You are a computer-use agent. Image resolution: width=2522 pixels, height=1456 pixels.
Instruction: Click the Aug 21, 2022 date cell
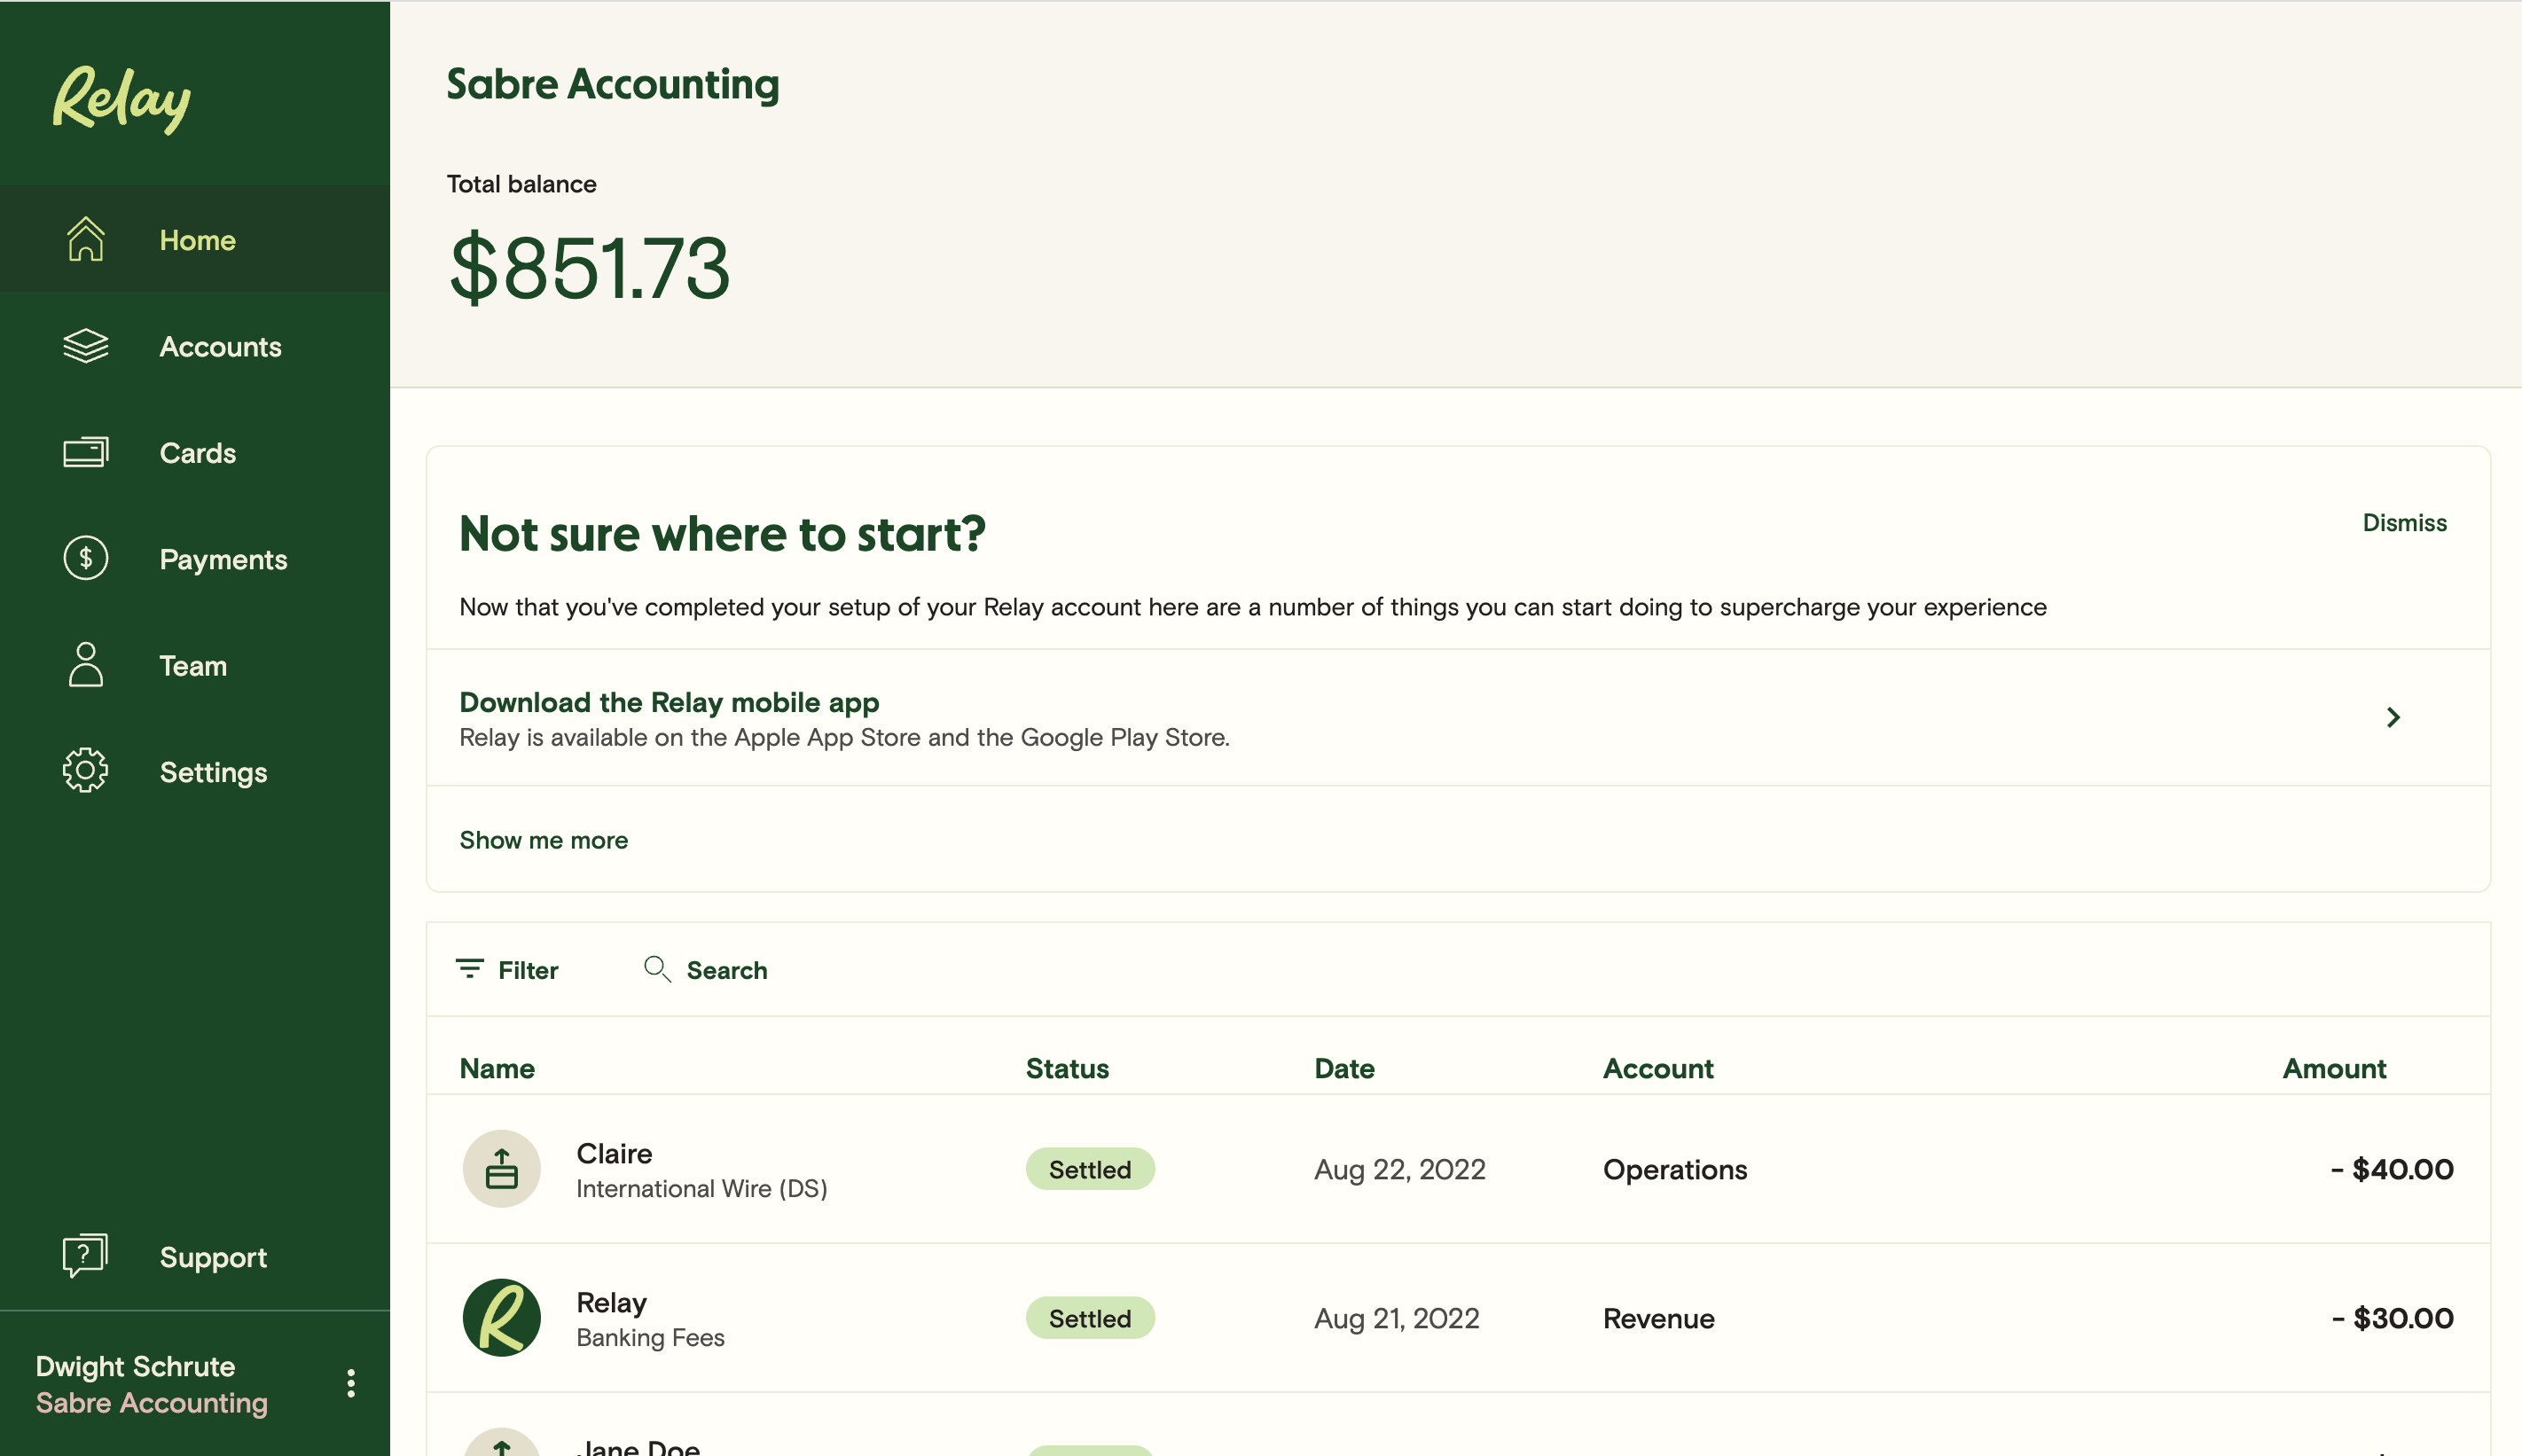(x=1397, y=1318)
